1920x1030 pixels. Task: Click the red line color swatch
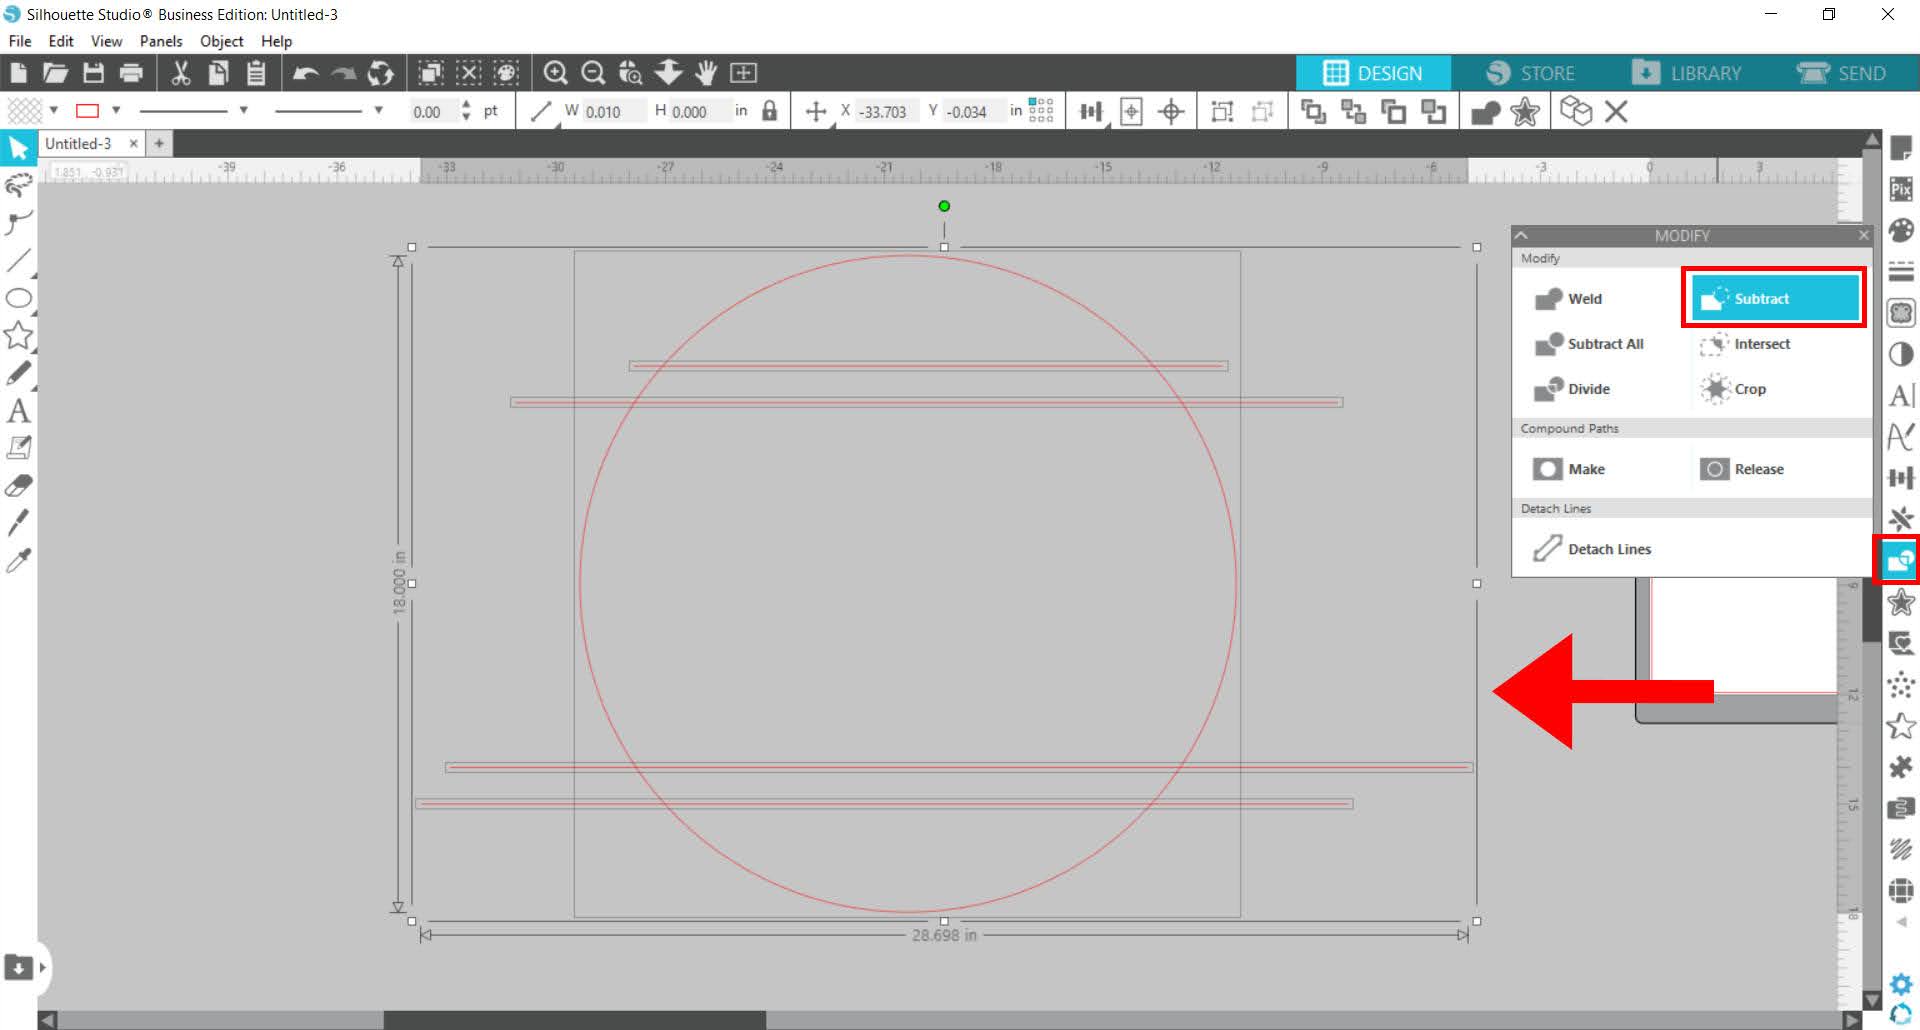point(90,110)
